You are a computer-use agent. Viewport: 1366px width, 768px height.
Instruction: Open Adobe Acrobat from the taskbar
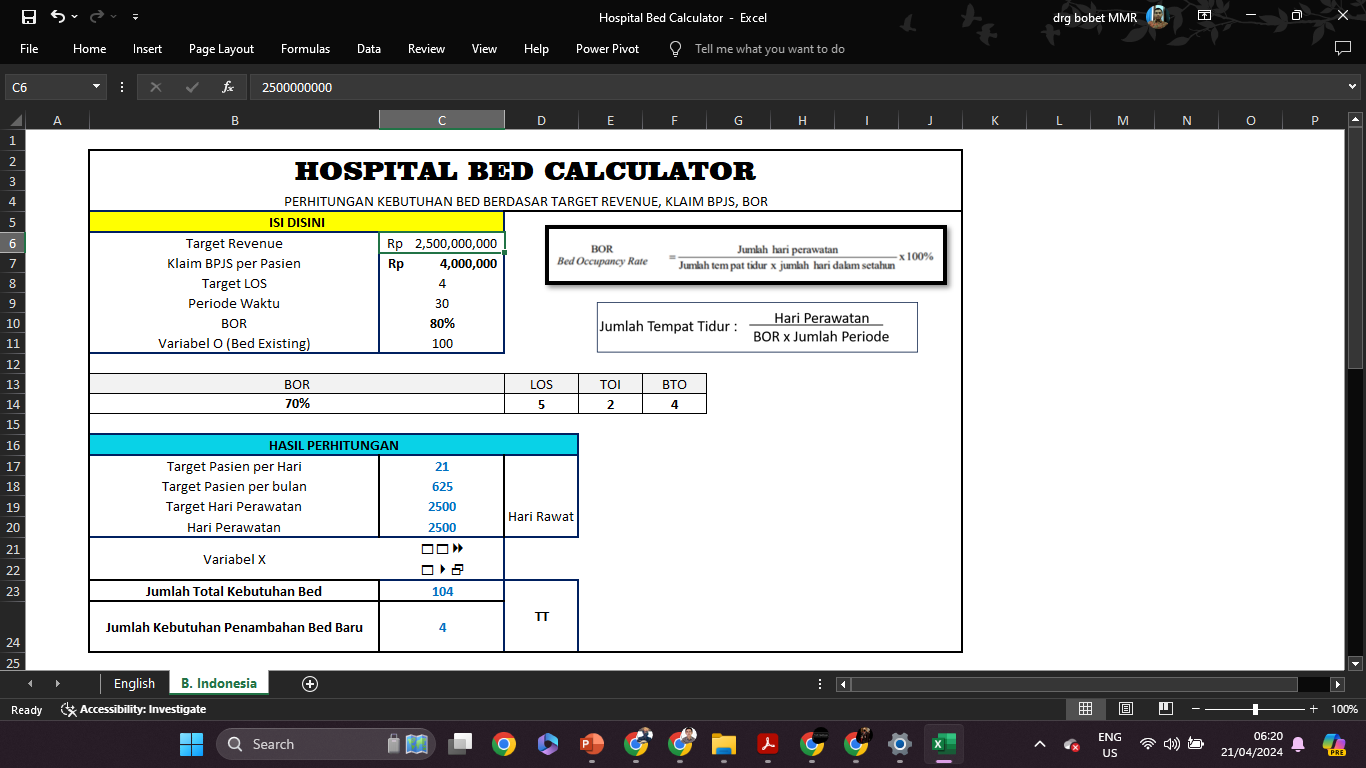[x=768, y=744]
